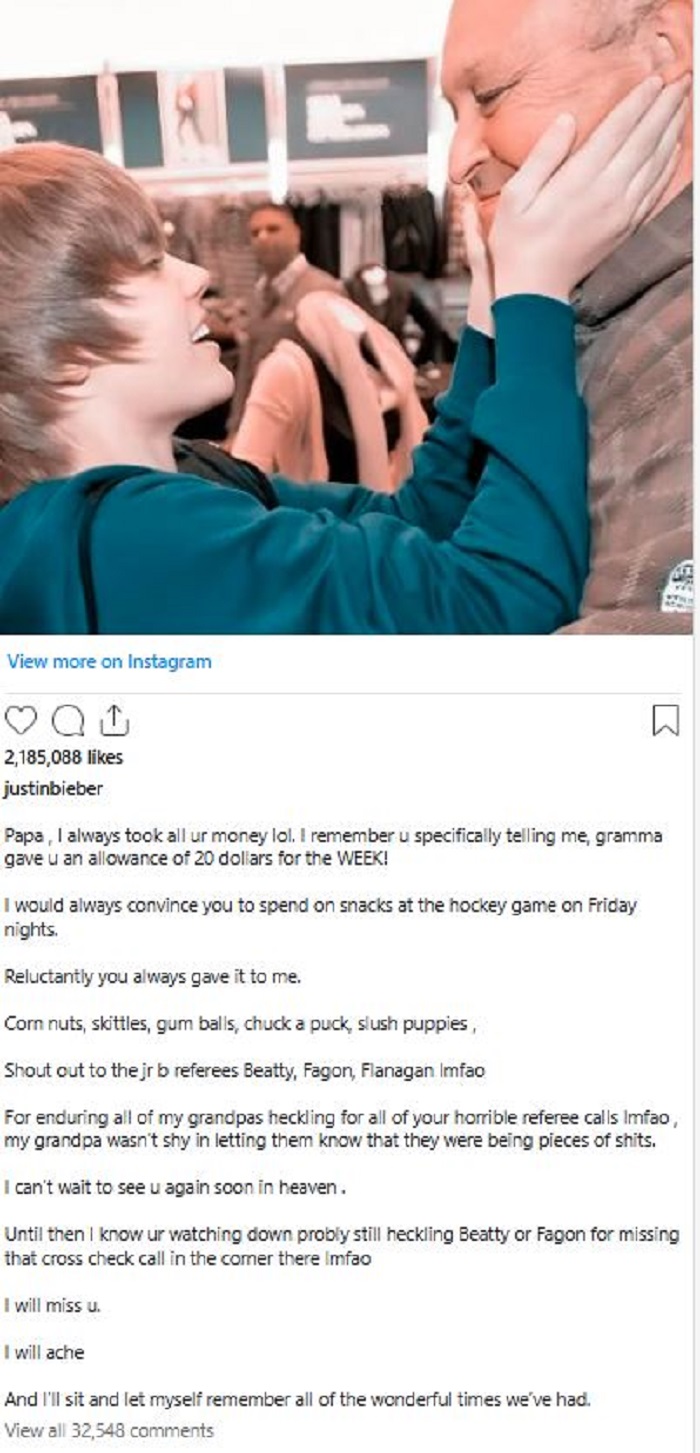
Task: Visit the justinbieber profile username
Action: (53, 788)
